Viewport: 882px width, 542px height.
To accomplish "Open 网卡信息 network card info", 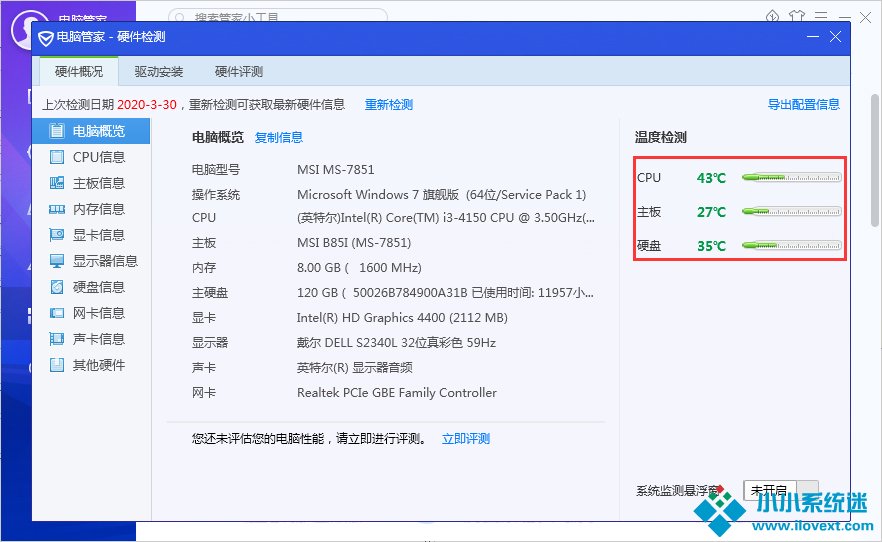I will [x=98, y=313].
